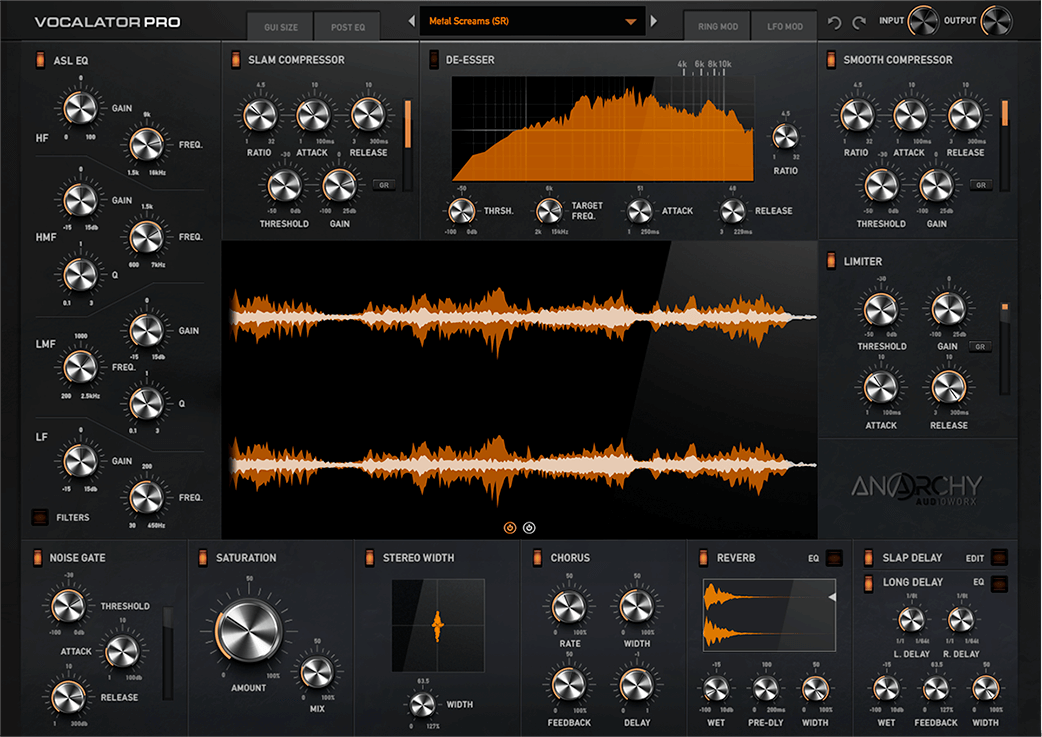The width and height of the screenshot is (1042, 737).
Task: Click the Limiter RELEASE knob
Action: (949, 387)
